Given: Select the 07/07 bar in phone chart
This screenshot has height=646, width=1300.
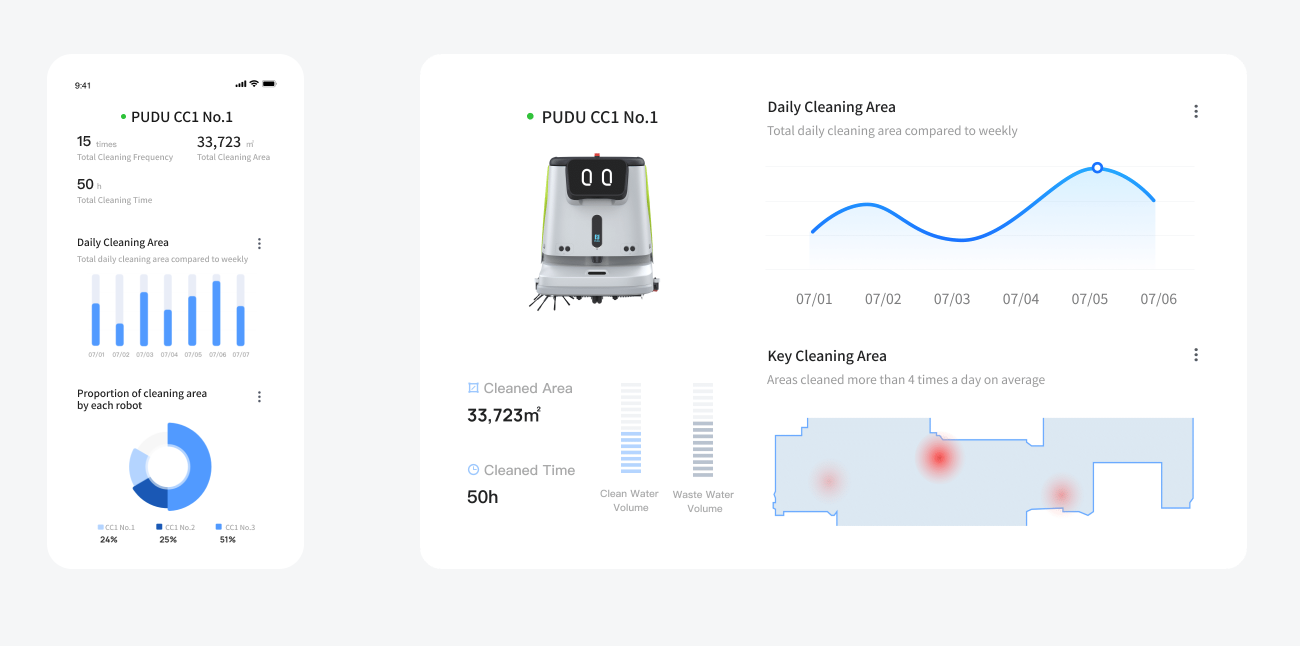Looking at the screenshot, I should [240, 310].
